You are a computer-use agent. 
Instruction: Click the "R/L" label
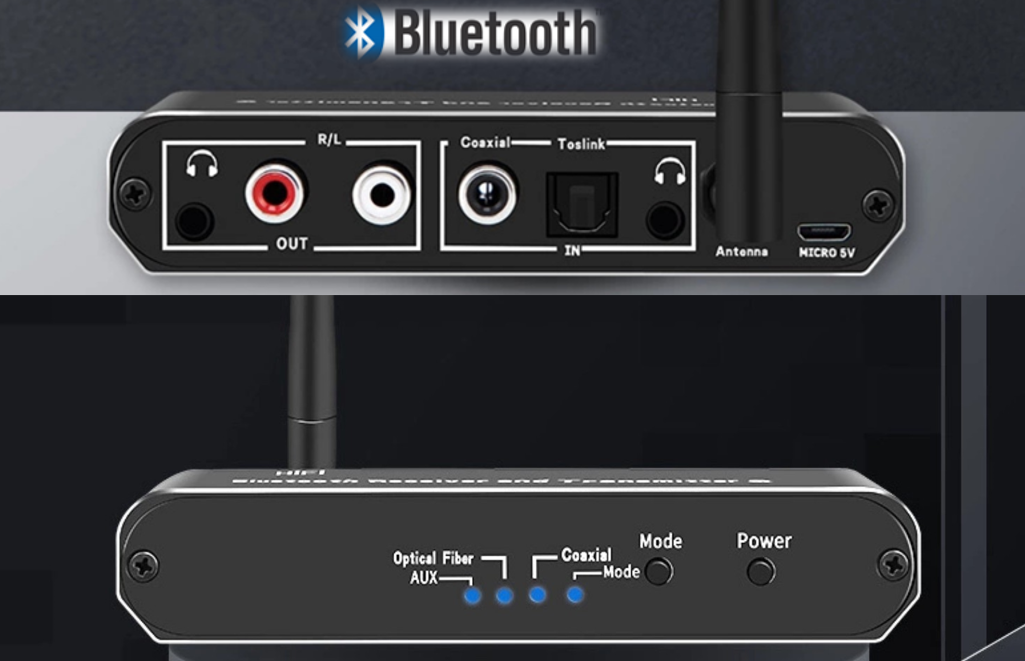[x=329, y=139]
